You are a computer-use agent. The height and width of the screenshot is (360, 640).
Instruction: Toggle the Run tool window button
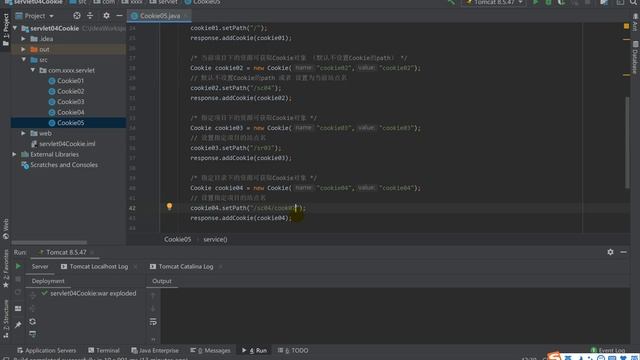click(x=254, y=350)
